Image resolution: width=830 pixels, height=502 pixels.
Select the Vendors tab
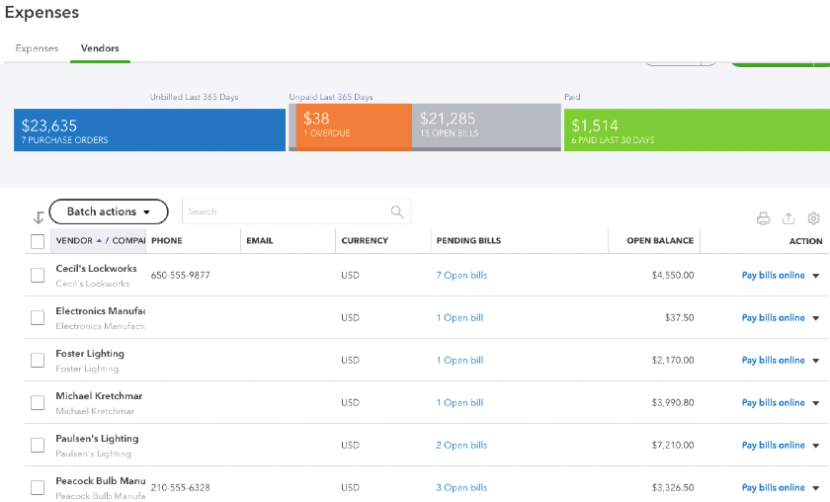tap(99, 48)
